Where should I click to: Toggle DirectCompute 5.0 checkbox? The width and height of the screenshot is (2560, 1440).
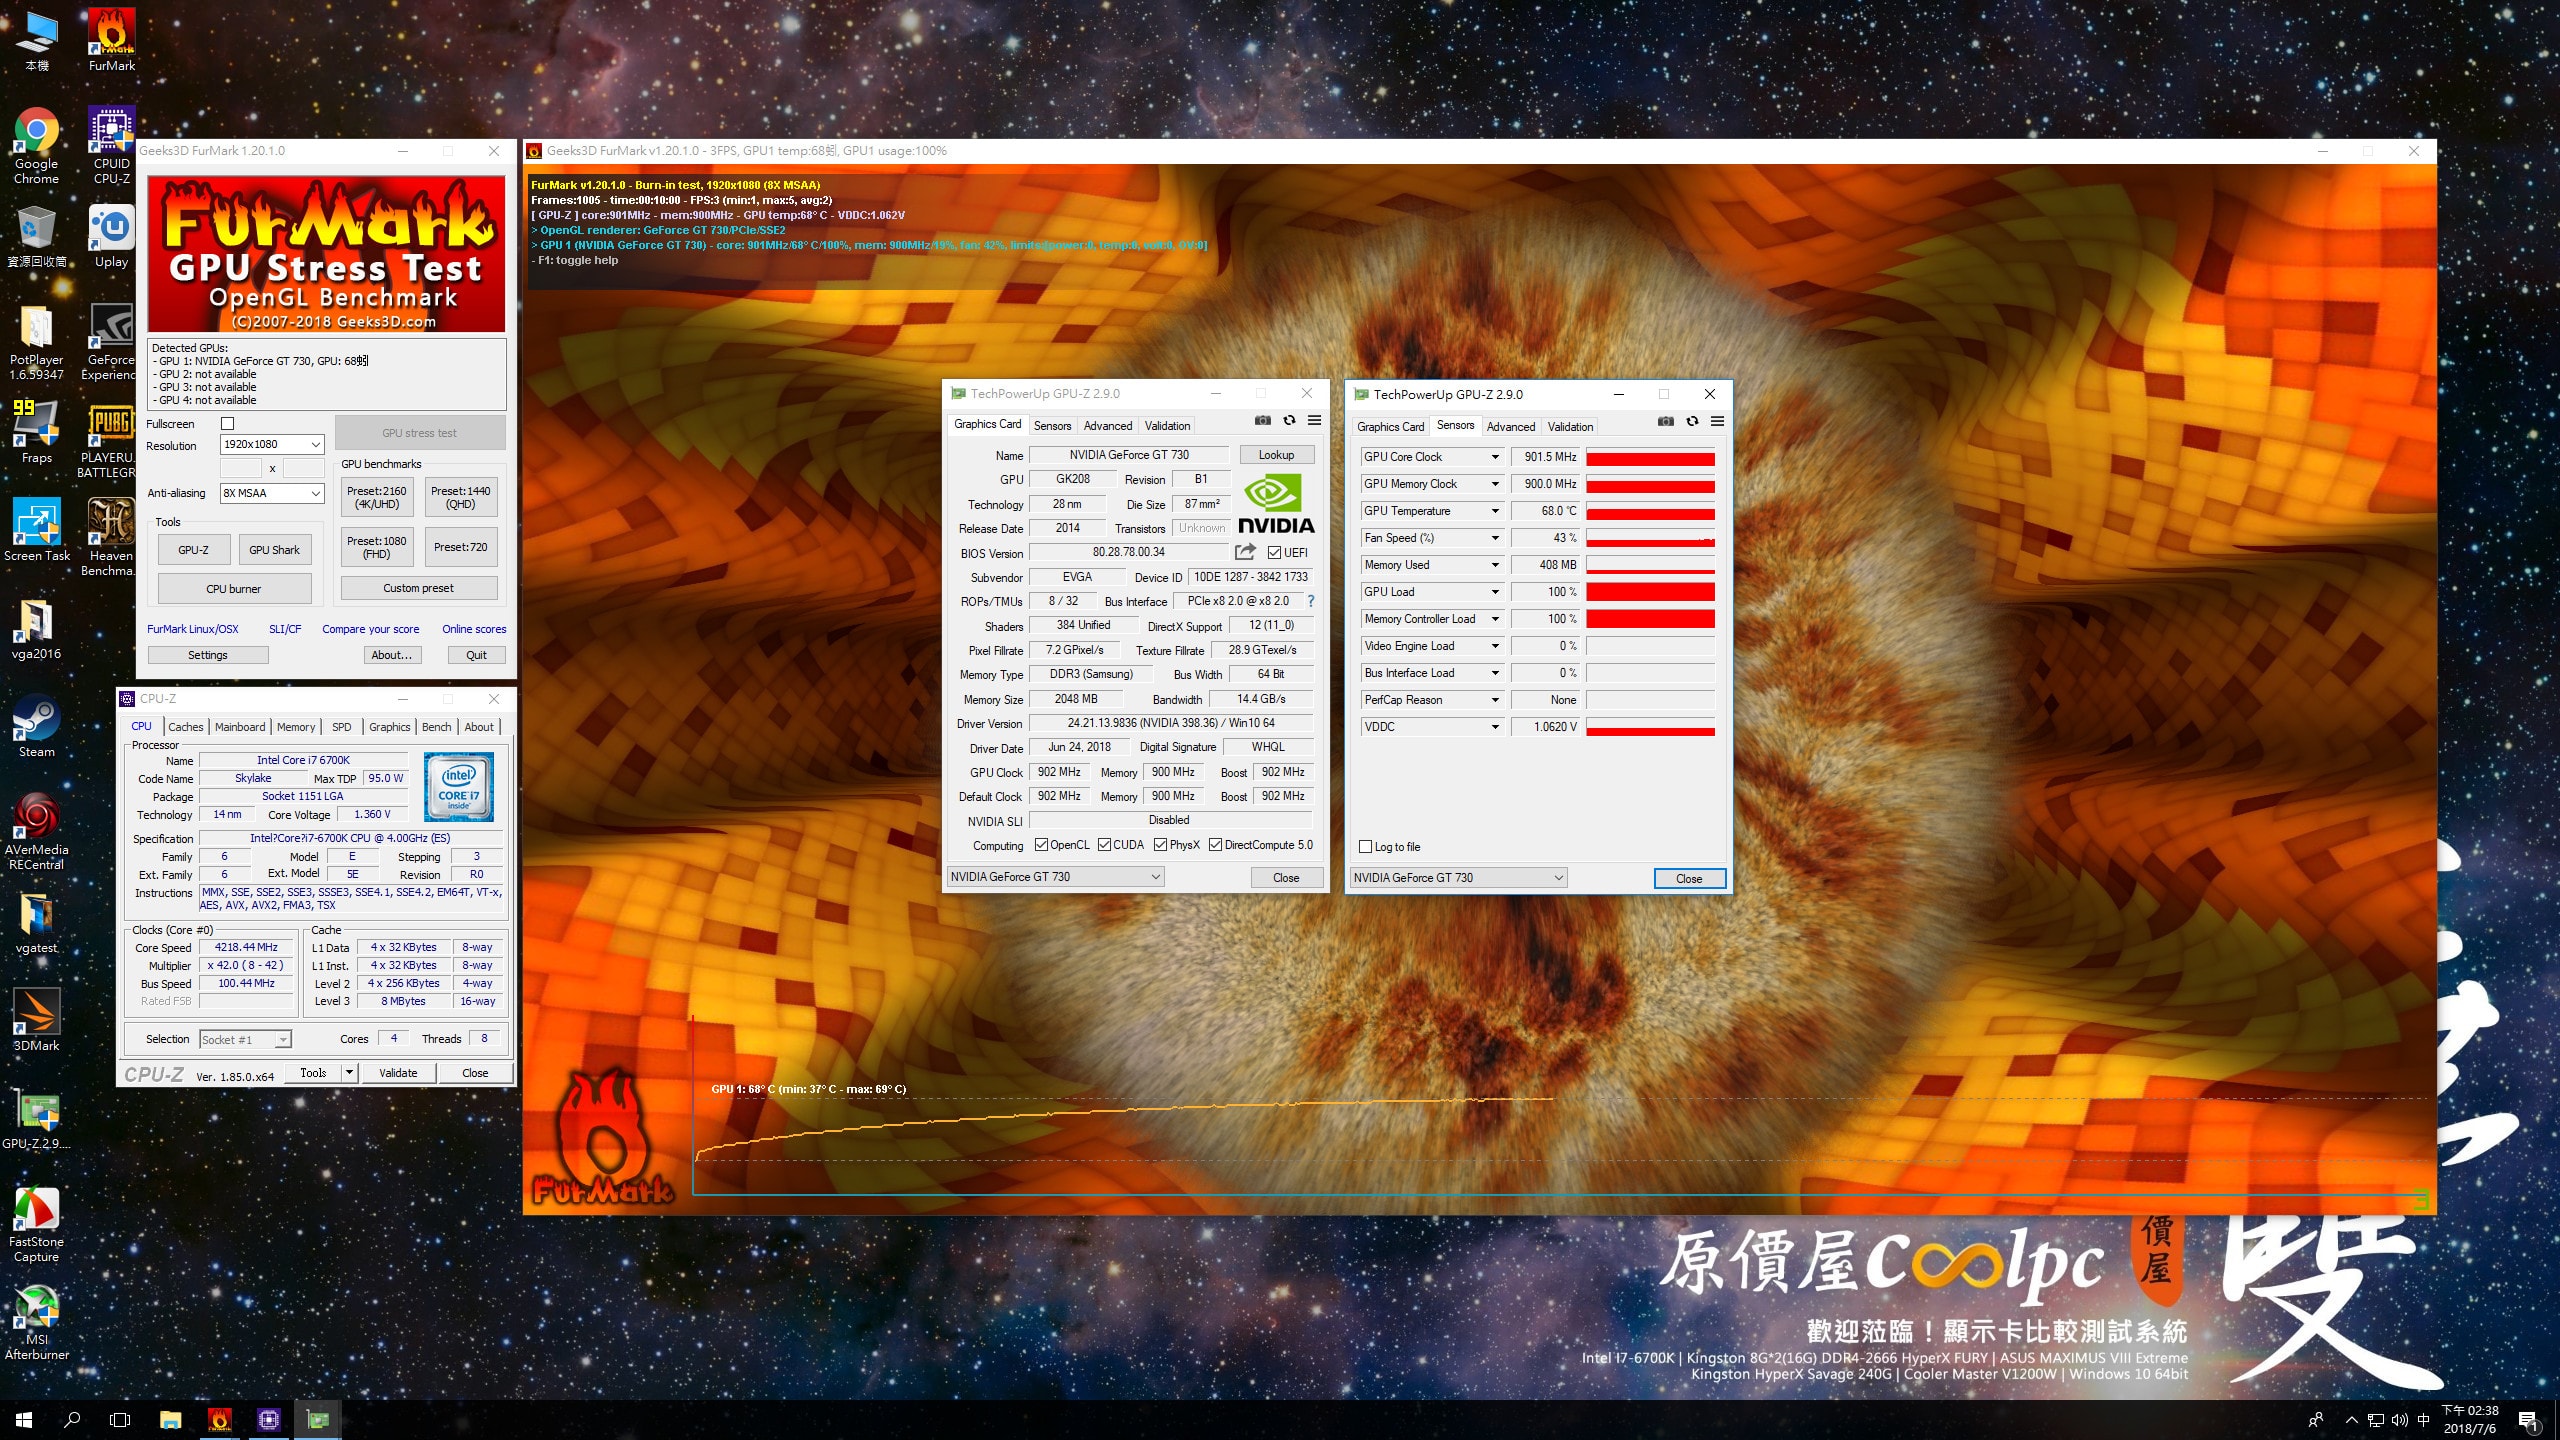[x=1215, y=845]
